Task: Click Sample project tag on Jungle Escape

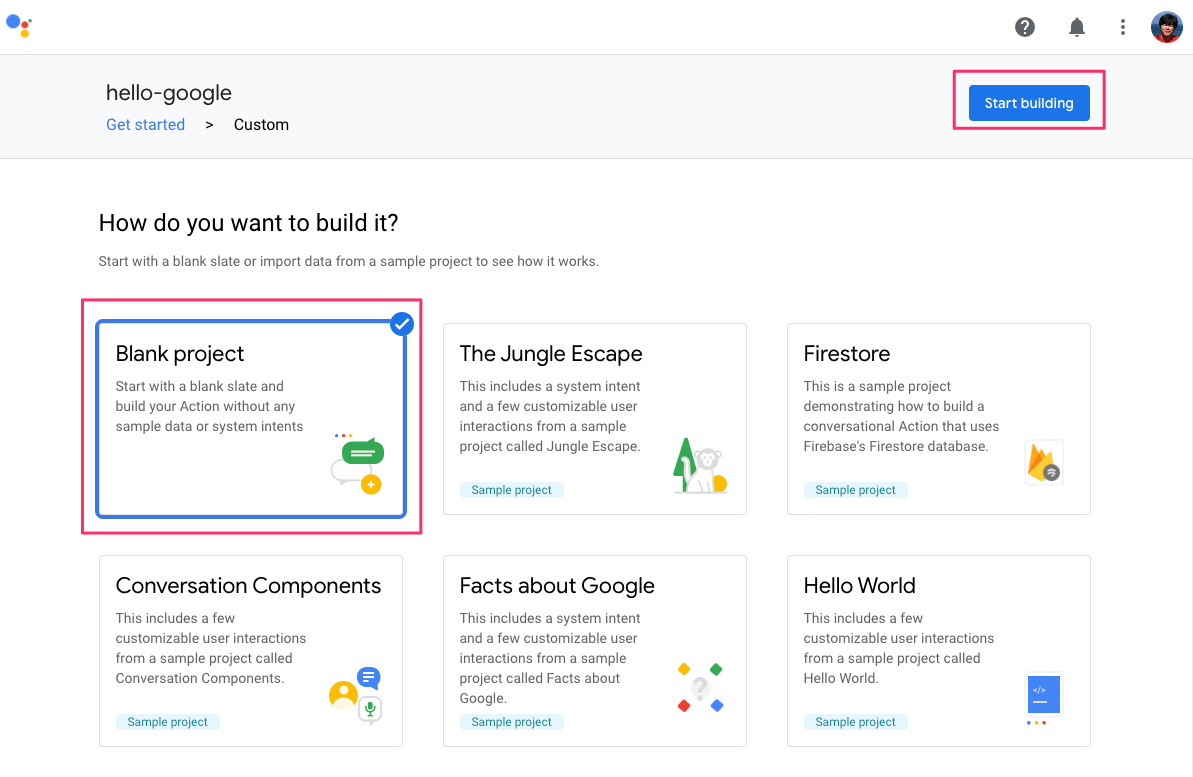Action: coord(511,490)
